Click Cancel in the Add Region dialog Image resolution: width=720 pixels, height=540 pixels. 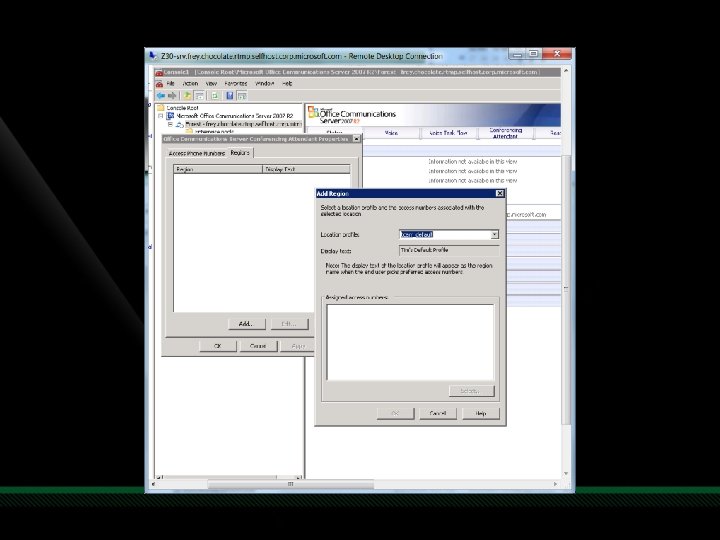click(438, 413)
